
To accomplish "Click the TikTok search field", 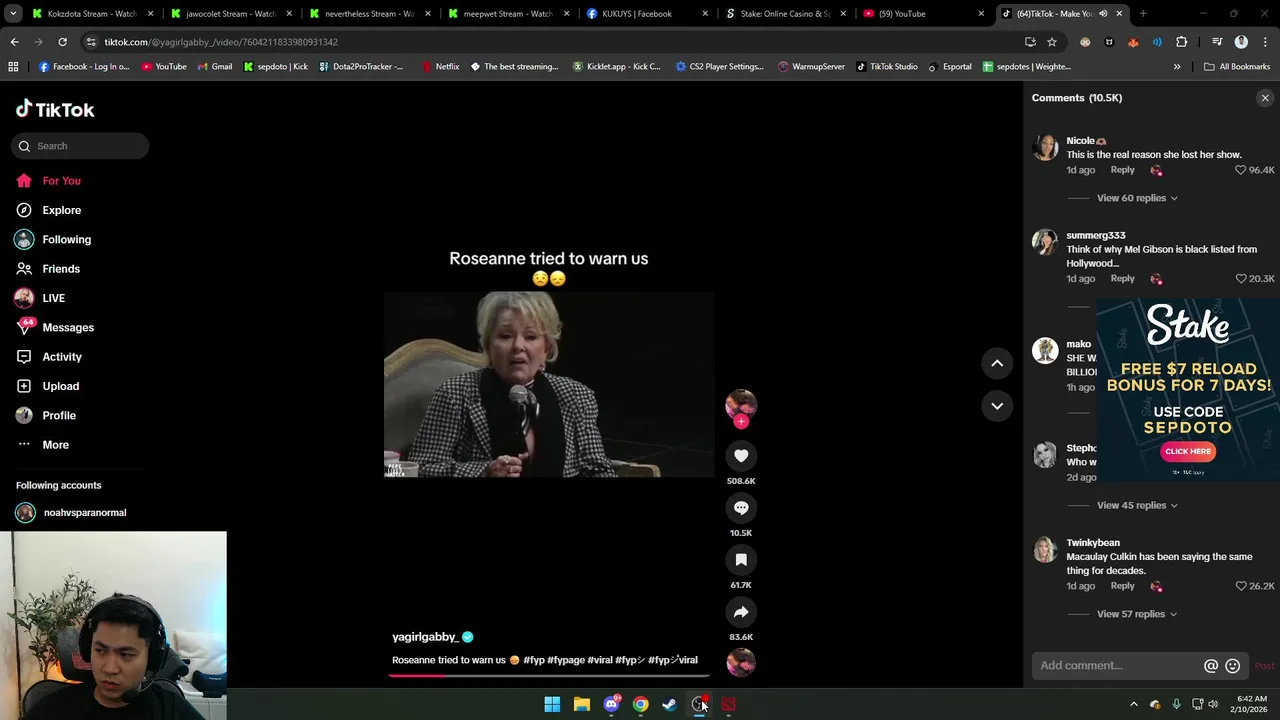I will (80, 146).
